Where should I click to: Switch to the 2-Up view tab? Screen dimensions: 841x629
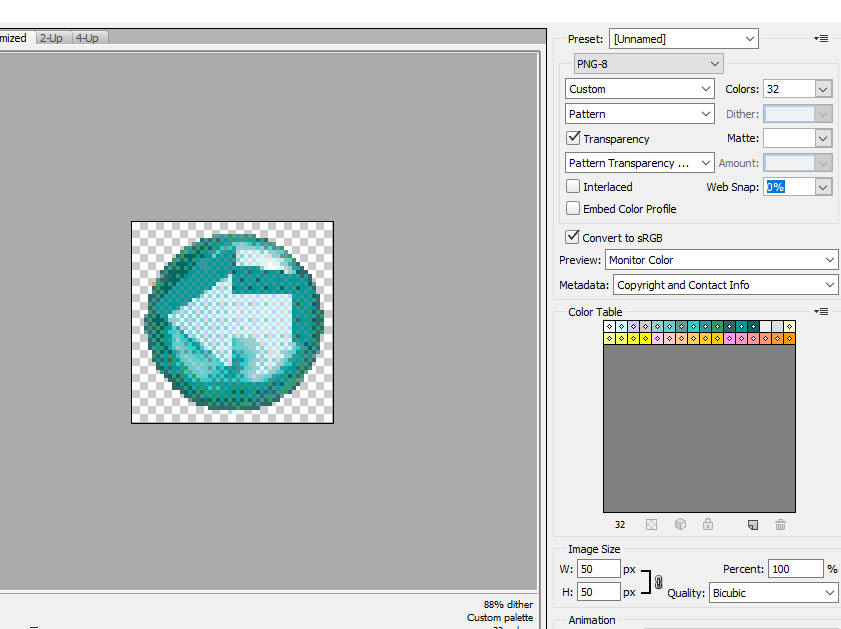click(50, 38)
